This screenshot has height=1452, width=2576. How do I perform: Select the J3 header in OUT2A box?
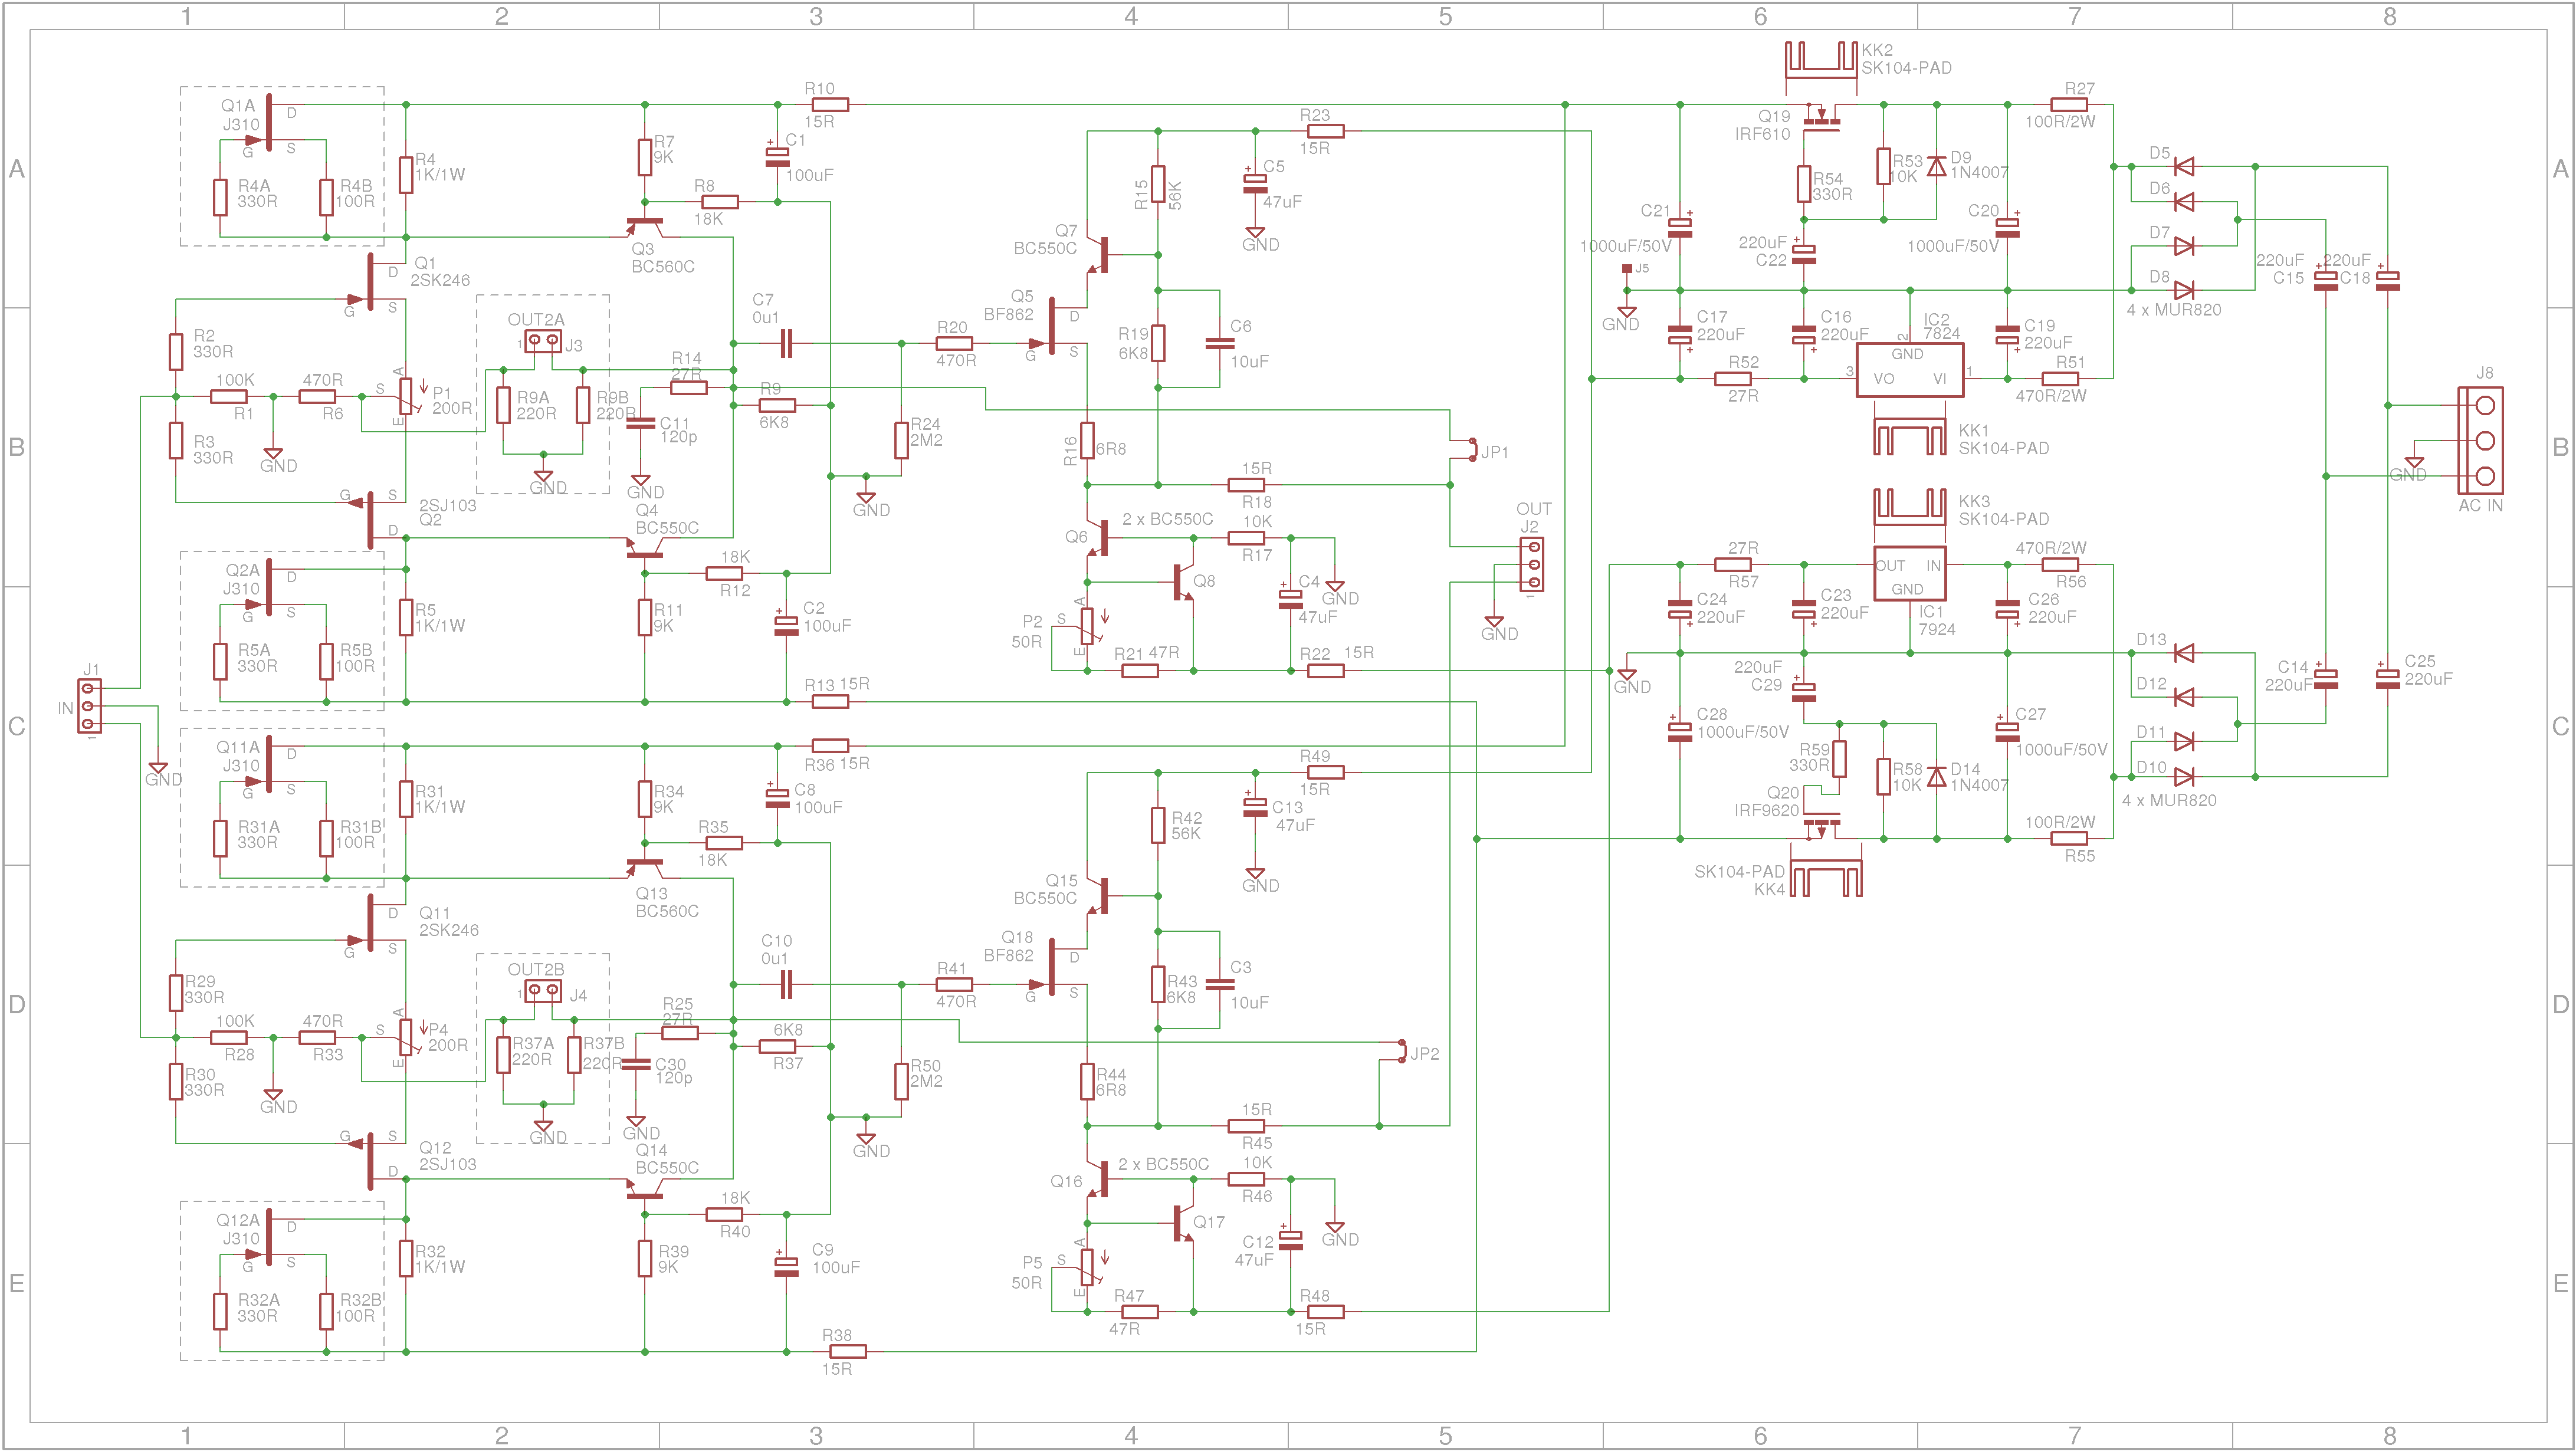click(543, 342)
